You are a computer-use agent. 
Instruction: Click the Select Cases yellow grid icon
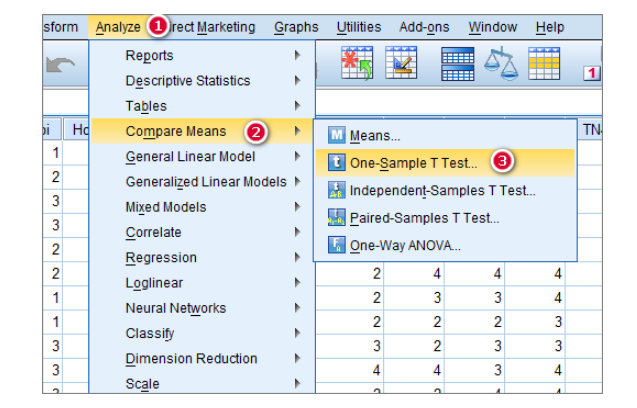pyautogui.click(x=544, y=63)
